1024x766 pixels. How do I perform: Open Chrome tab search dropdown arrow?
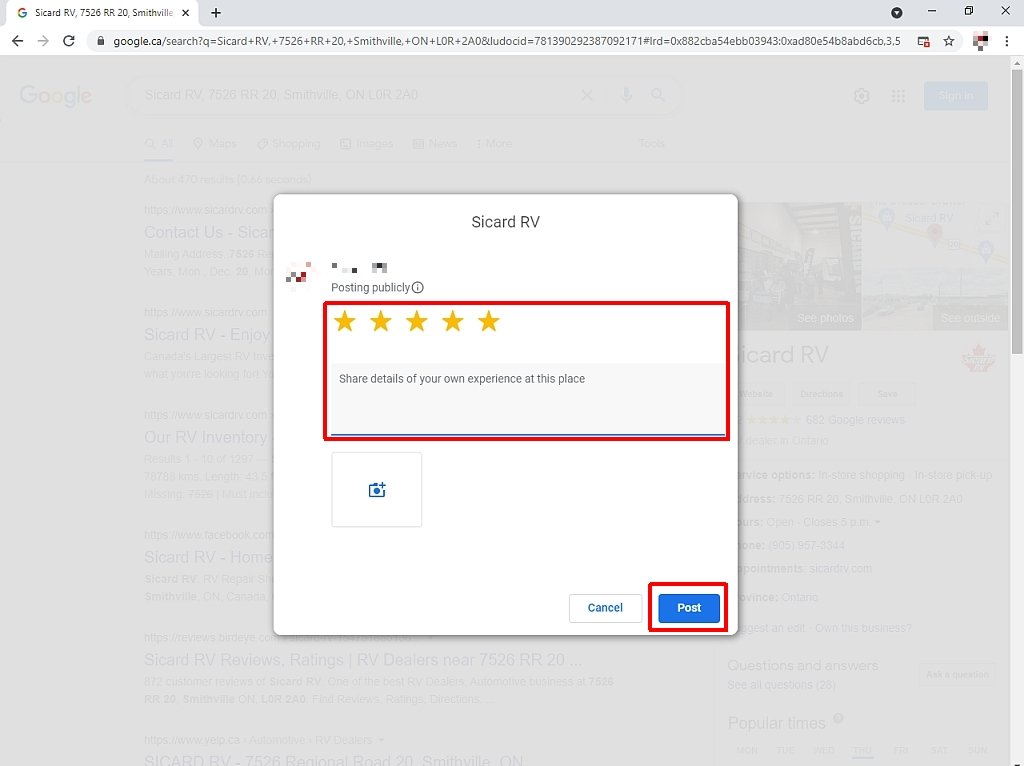coord(897,12)
